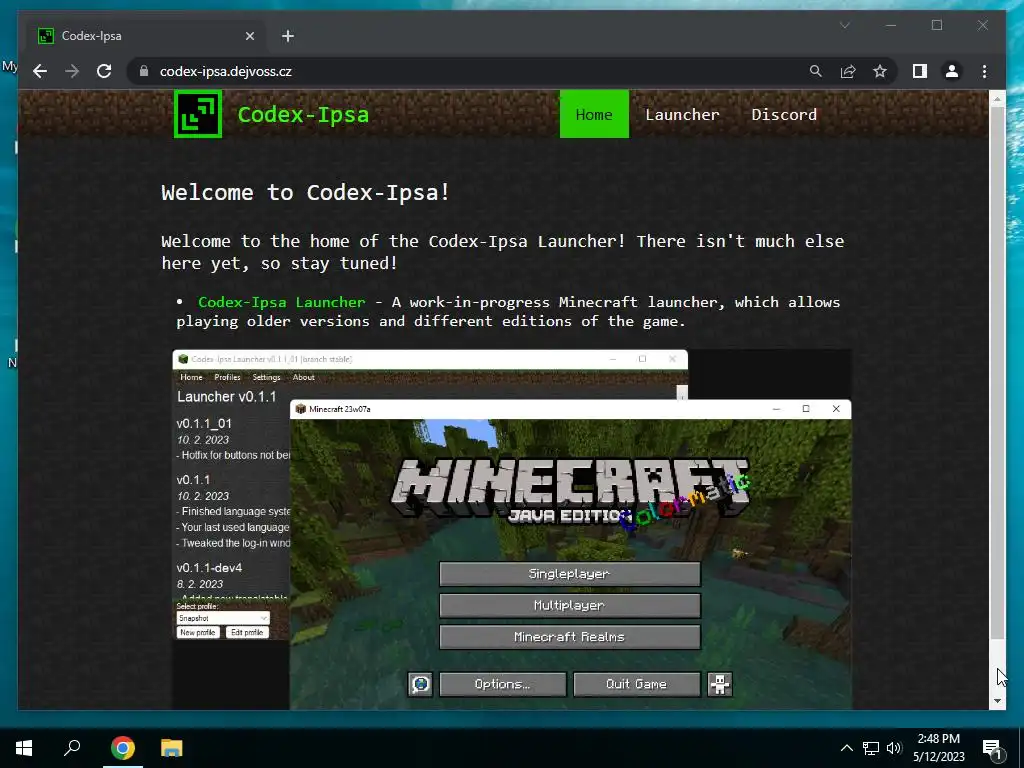Image resolution: width=1024 pixels, height=768 pixels.
Task: Click the Chrome tab search chevron
Action: [x=844, y=25]
